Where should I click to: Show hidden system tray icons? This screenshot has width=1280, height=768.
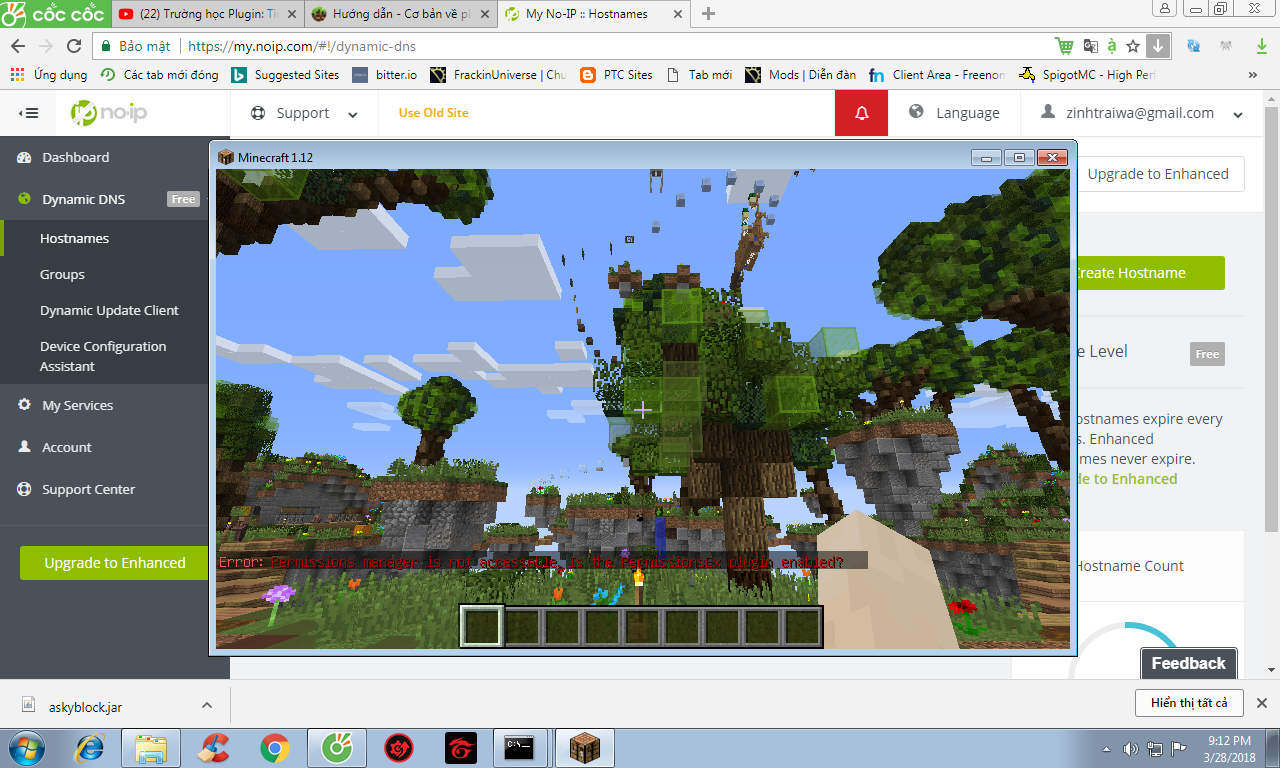click(1107, 749)
